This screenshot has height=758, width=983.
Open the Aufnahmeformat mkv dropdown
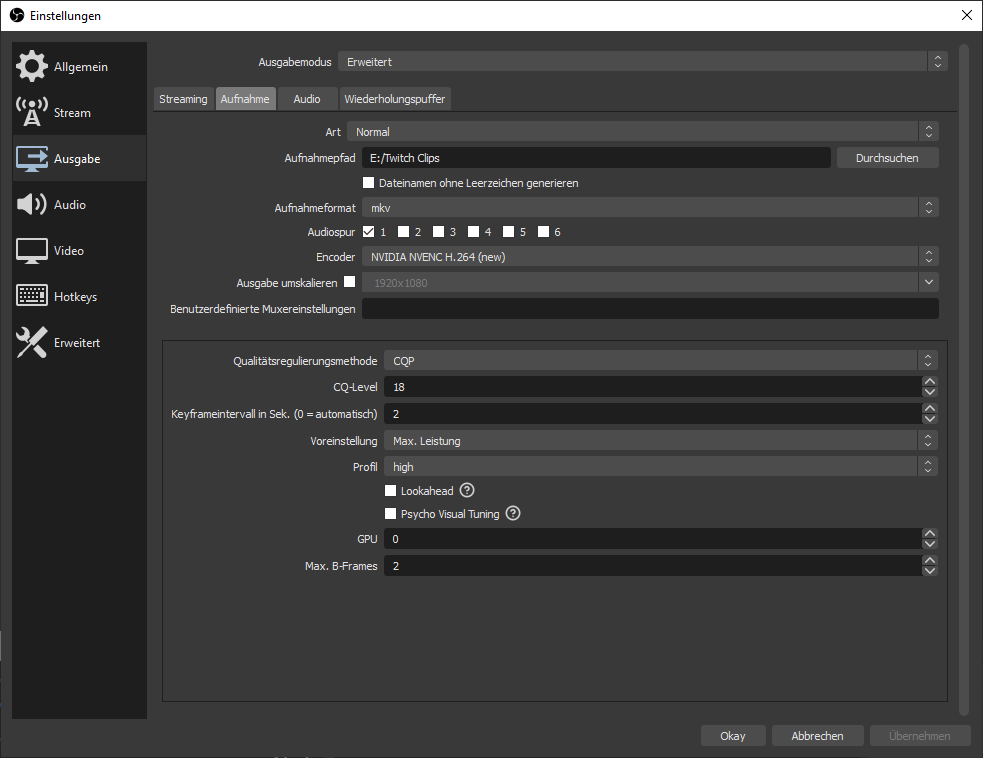point(649,208)
